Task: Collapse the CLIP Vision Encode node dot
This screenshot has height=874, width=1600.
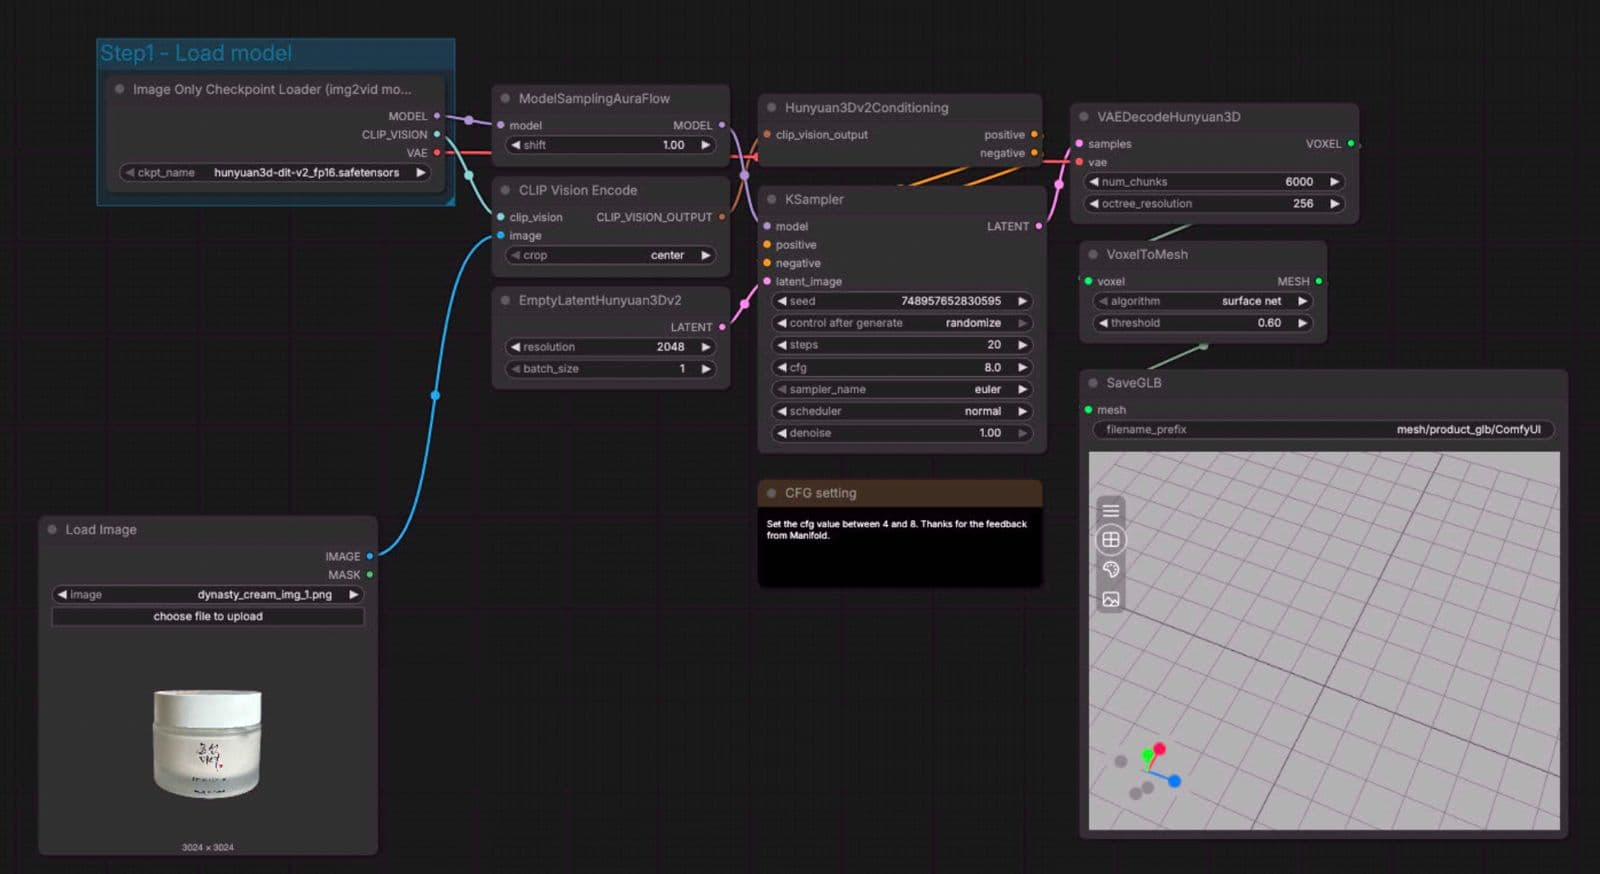Action: tap(505, 190)
